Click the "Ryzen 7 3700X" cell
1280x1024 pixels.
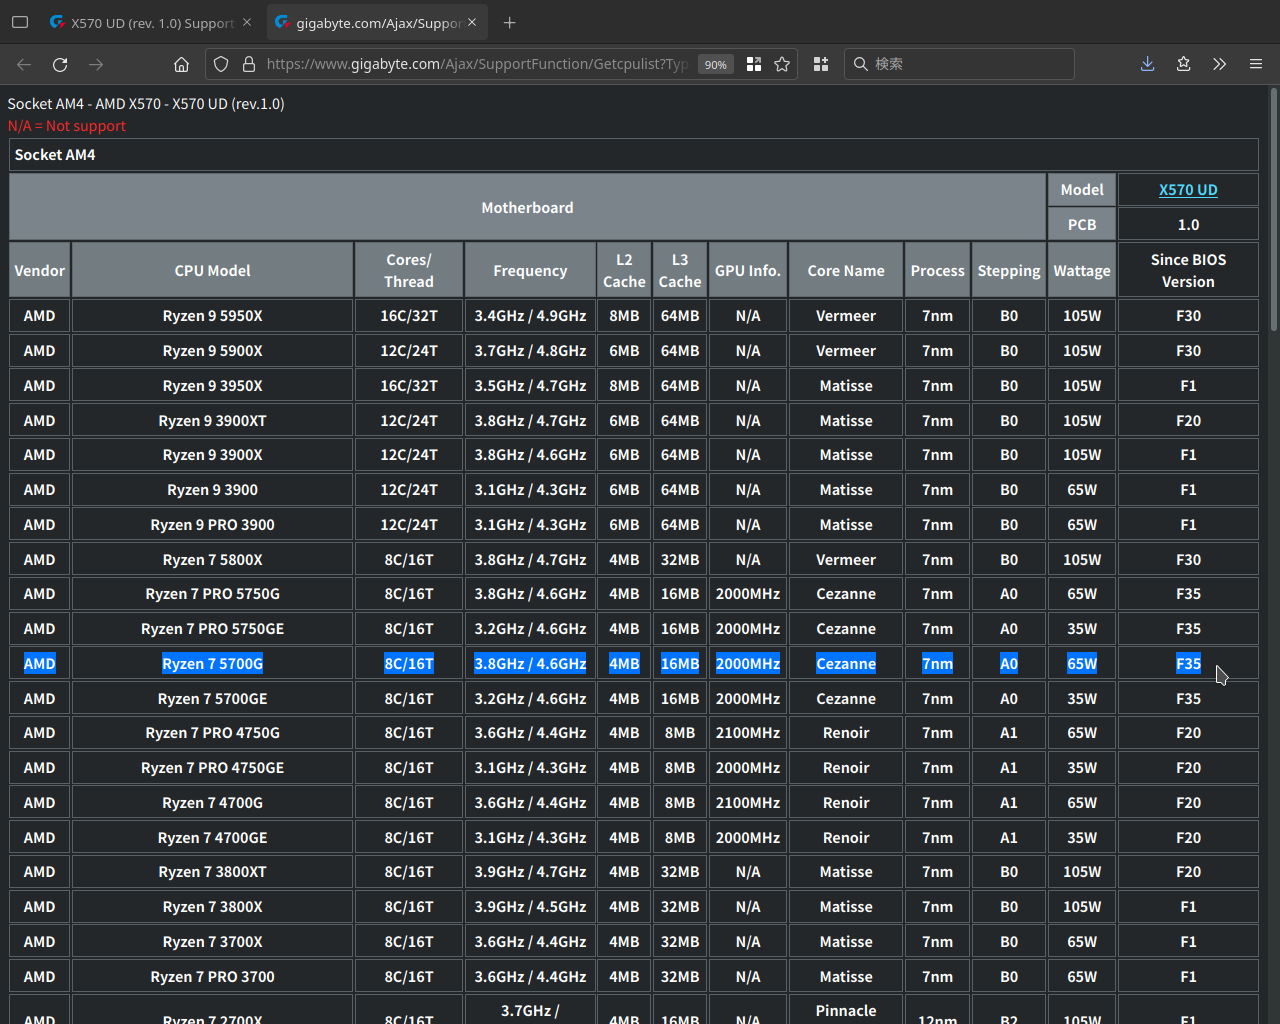pyautogui.click(x=213, y=942)
